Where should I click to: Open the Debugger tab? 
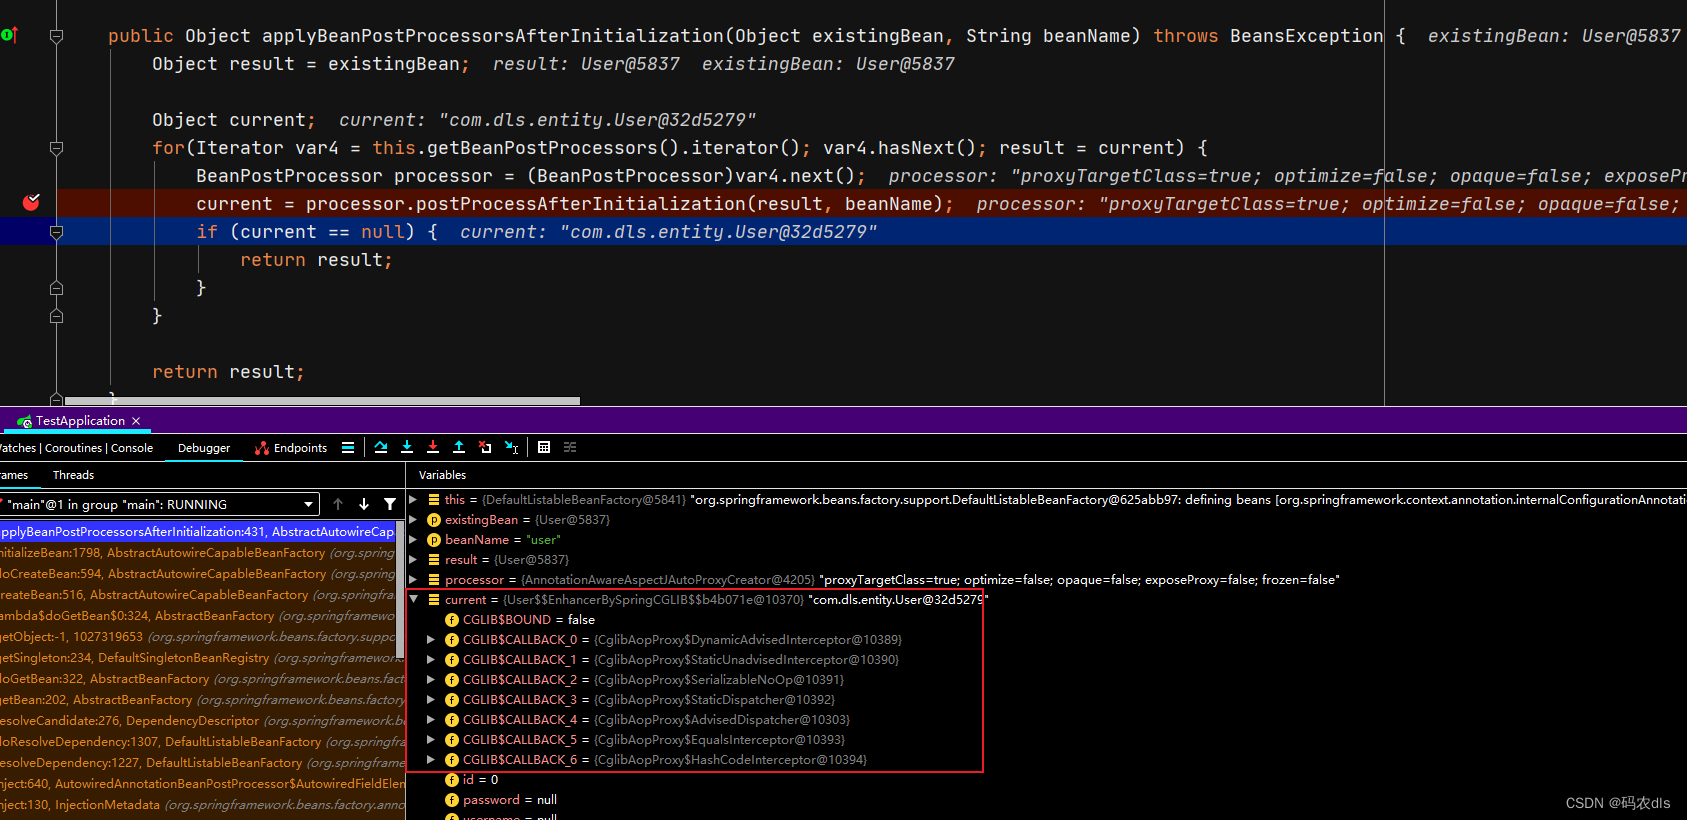click(x=204, y=448)
